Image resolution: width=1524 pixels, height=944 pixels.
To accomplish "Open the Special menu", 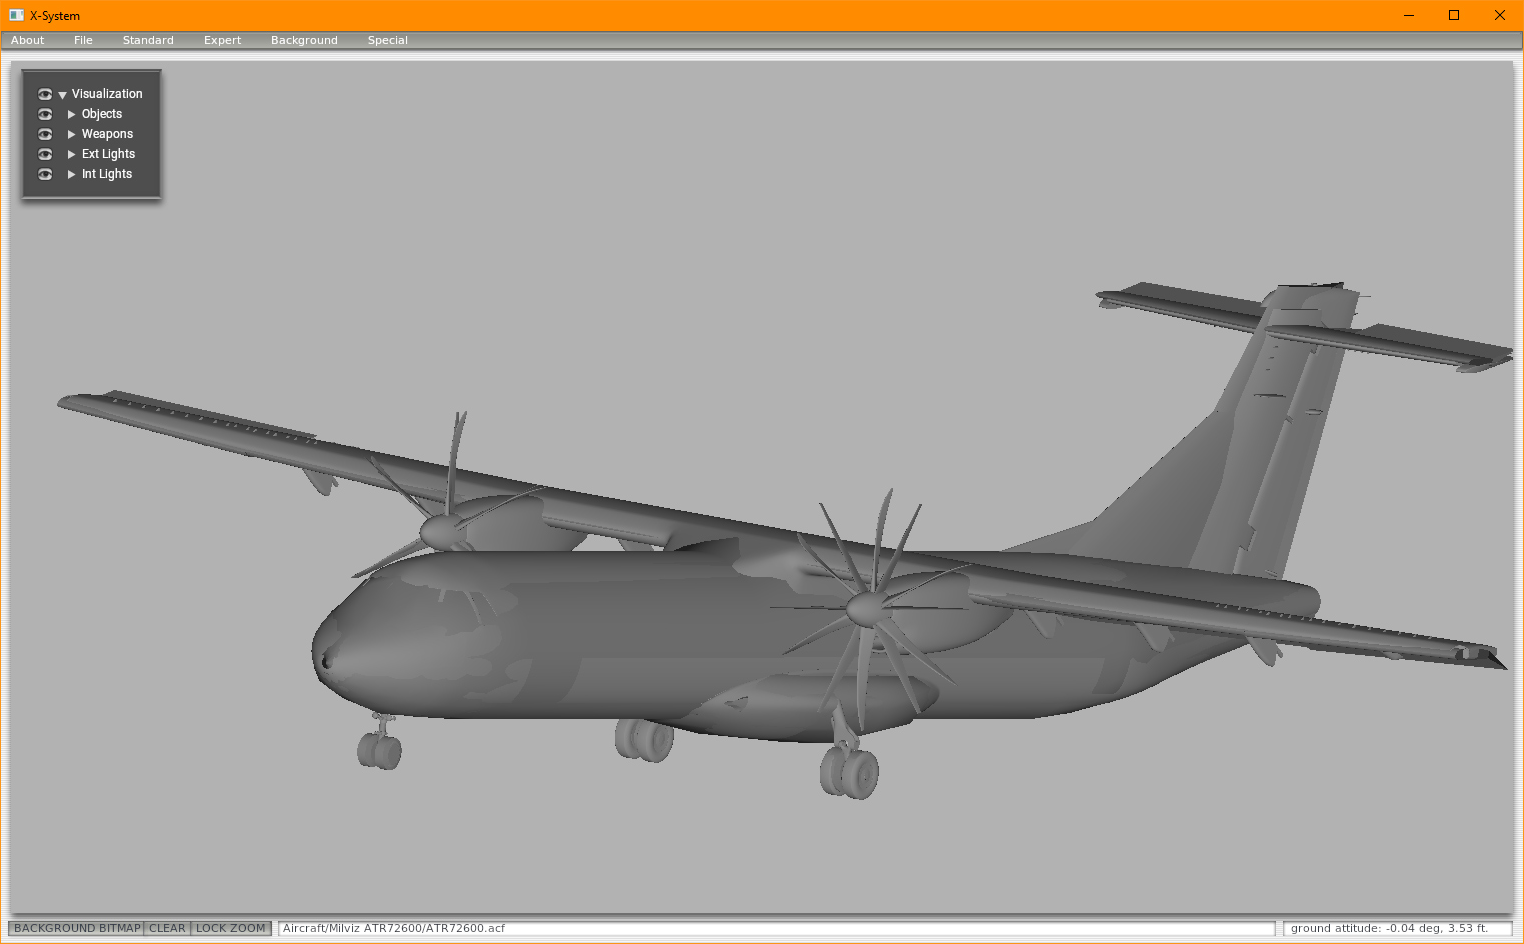I will pos(387,40).
